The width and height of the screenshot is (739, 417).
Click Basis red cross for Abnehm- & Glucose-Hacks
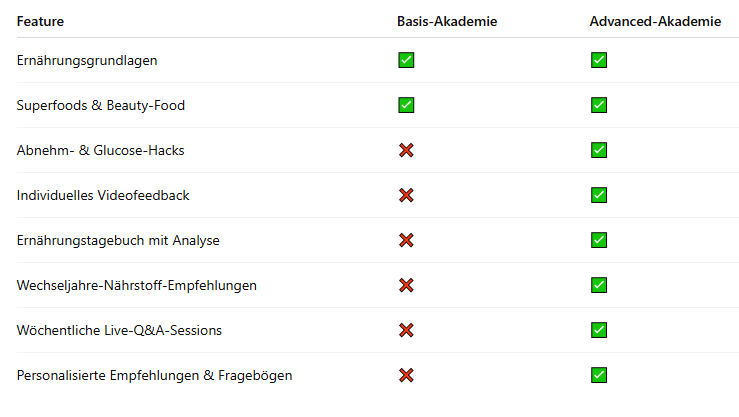coord(406,150)
